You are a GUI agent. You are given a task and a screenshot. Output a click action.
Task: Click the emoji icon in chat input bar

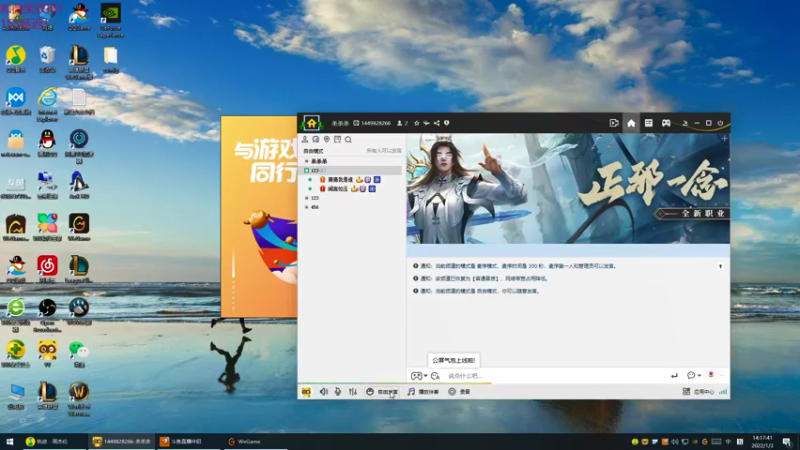(435, 376)
